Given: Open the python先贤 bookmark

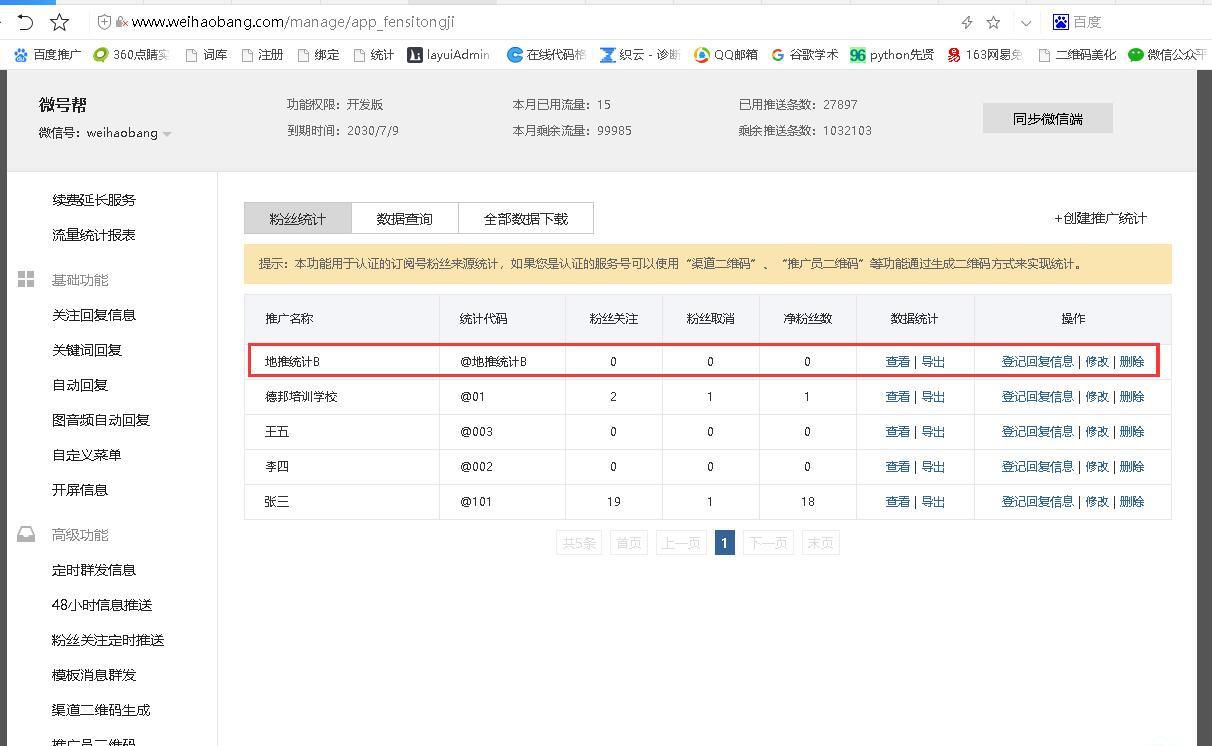Looking at the screenshot, I should [x=891, y=55].
